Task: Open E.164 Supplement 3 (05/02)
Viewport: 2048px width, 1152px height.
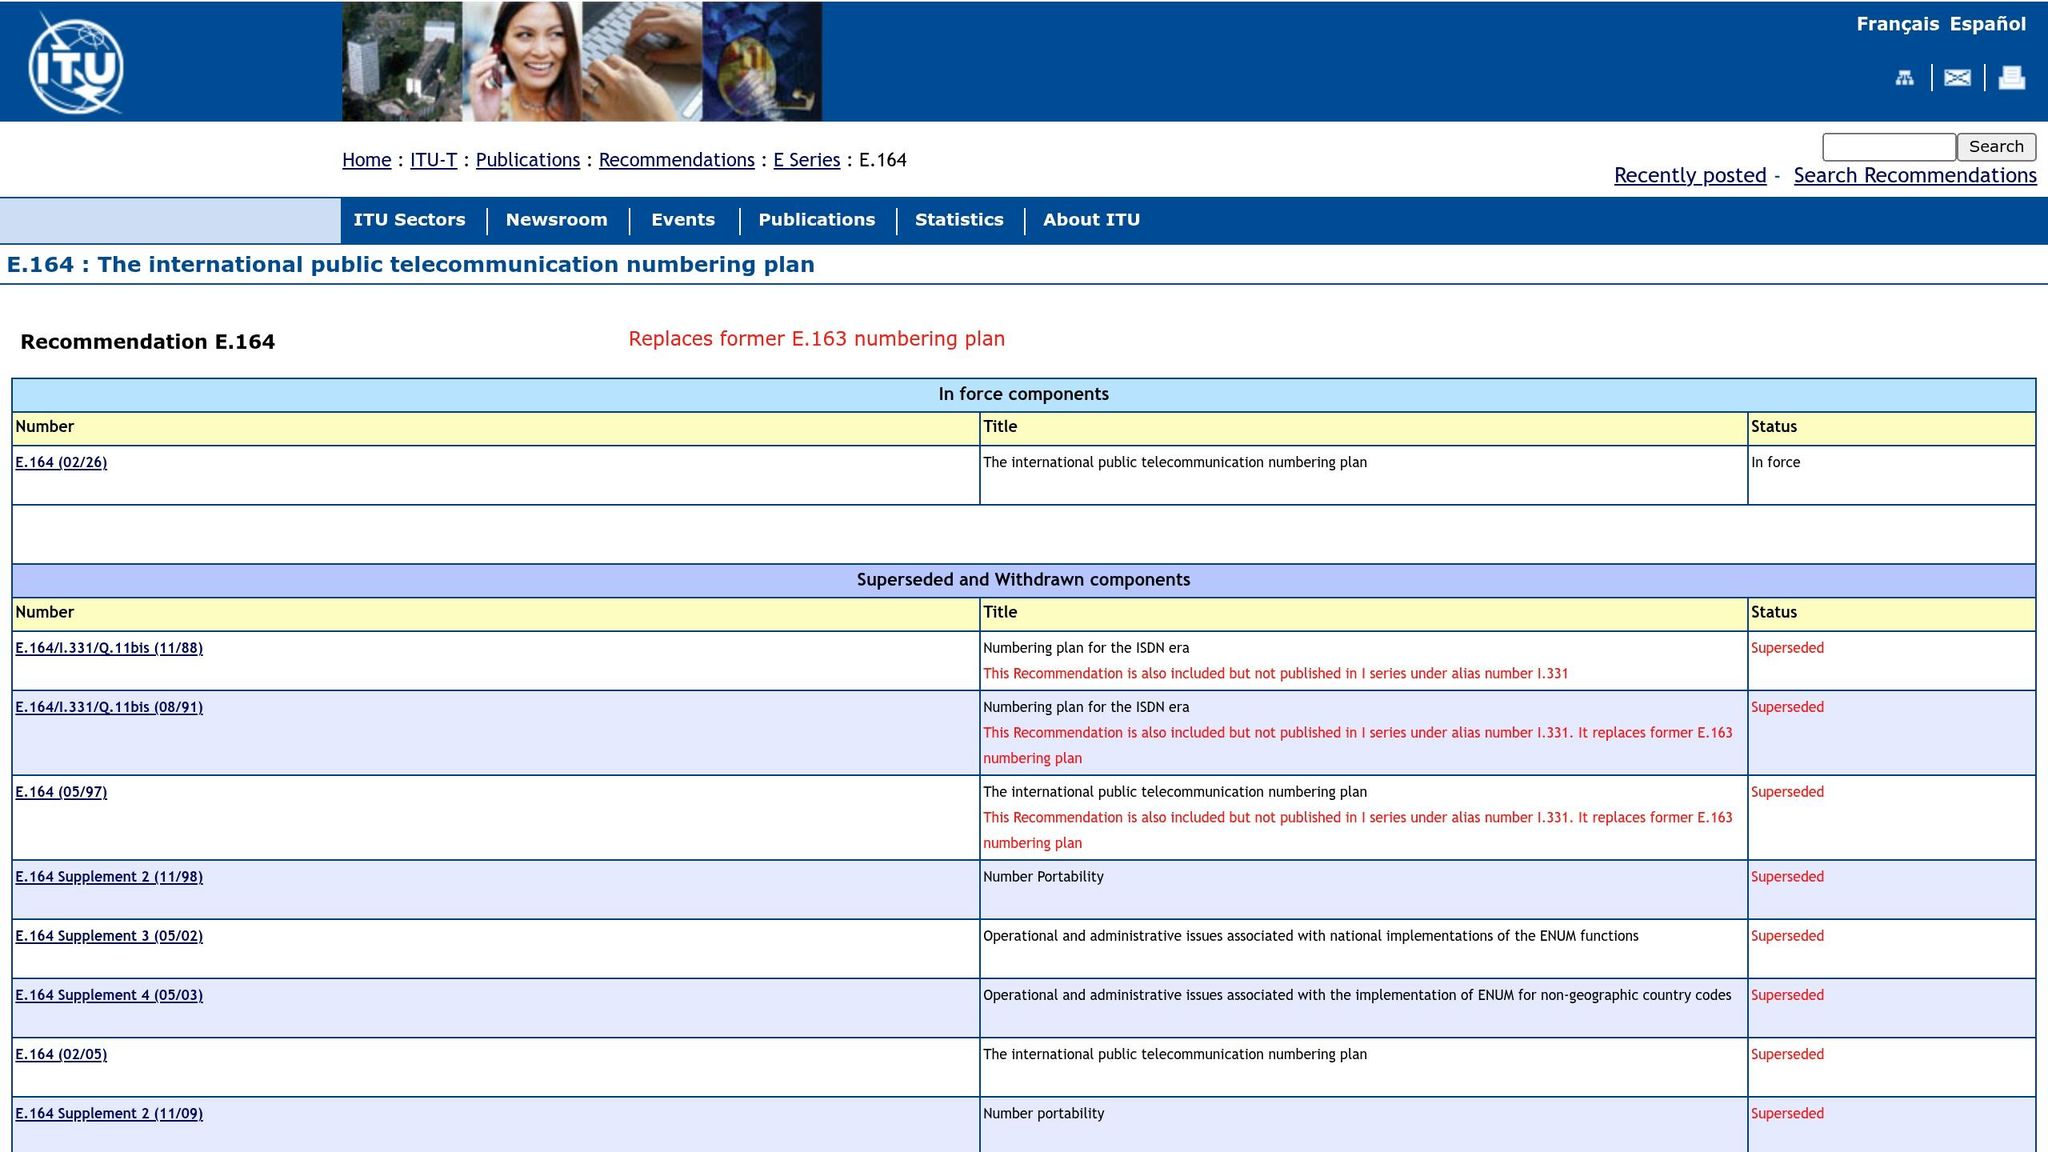Action: coord(109,936)
